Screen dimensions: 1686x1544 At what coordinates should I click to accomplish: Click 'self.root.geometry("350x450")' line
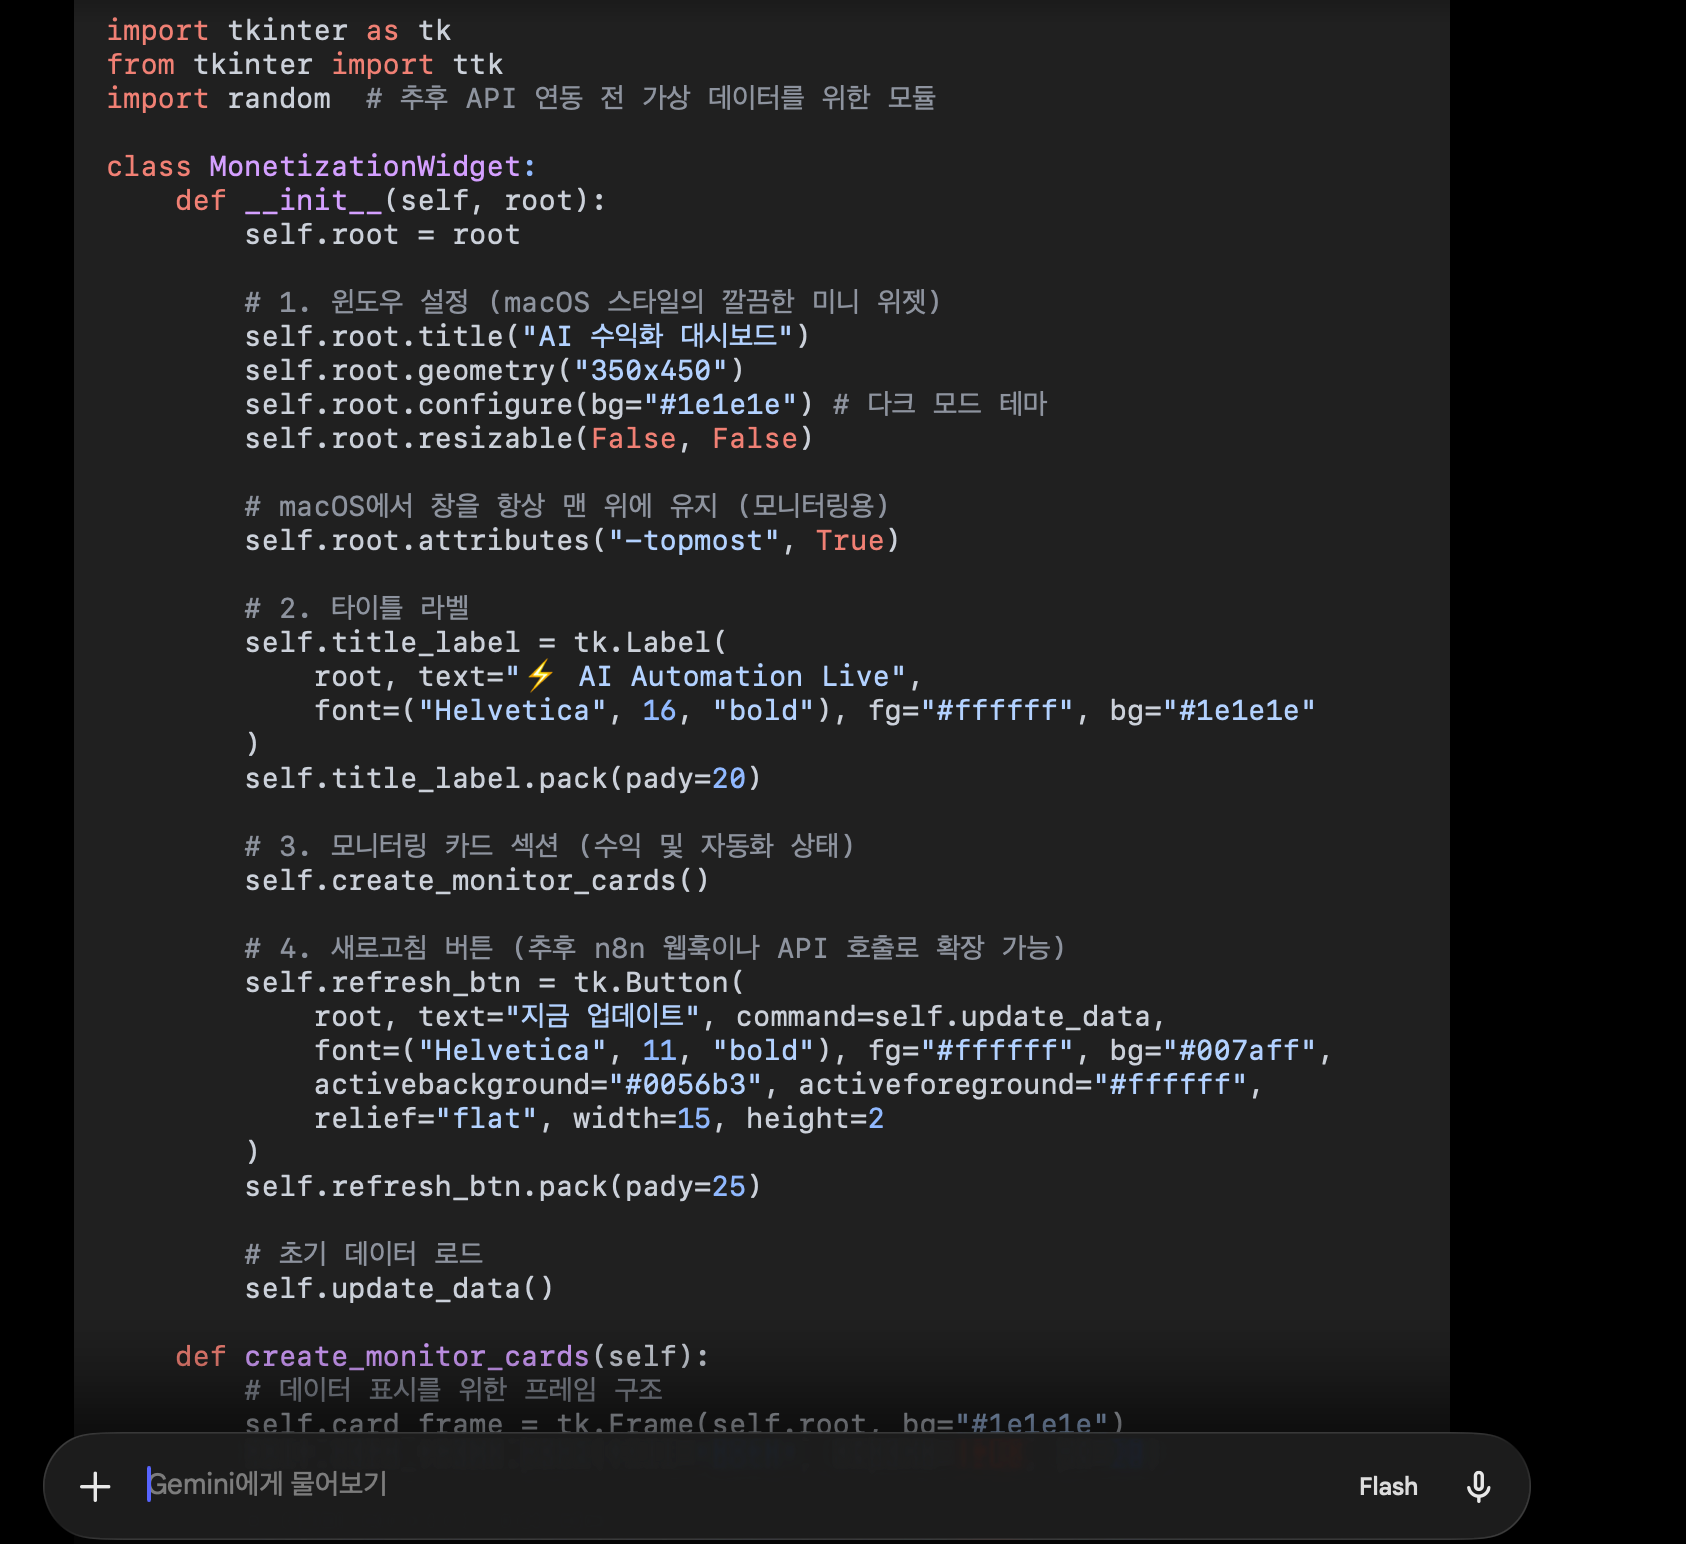click(495, 370)
